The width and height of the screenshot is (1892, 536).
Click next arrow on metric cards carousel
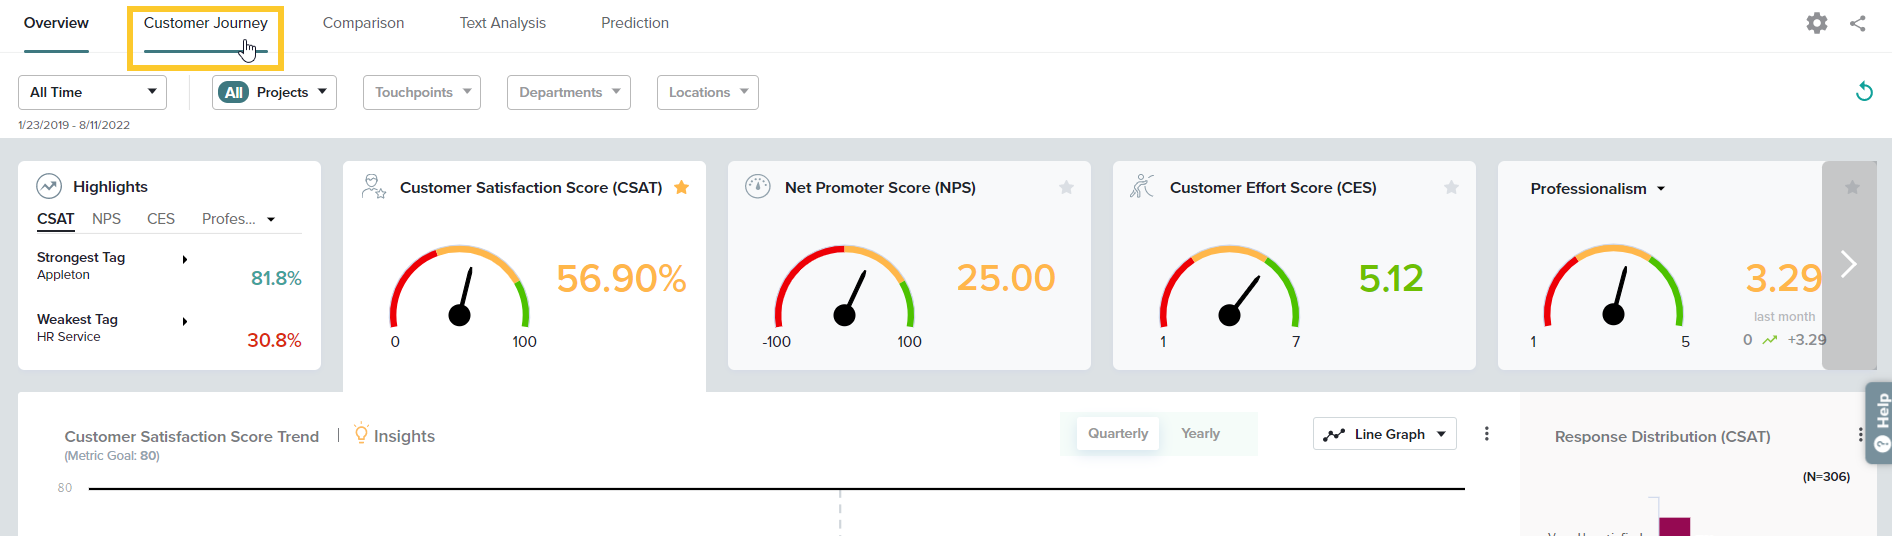pyautogui.click(x=1848, y=265)
